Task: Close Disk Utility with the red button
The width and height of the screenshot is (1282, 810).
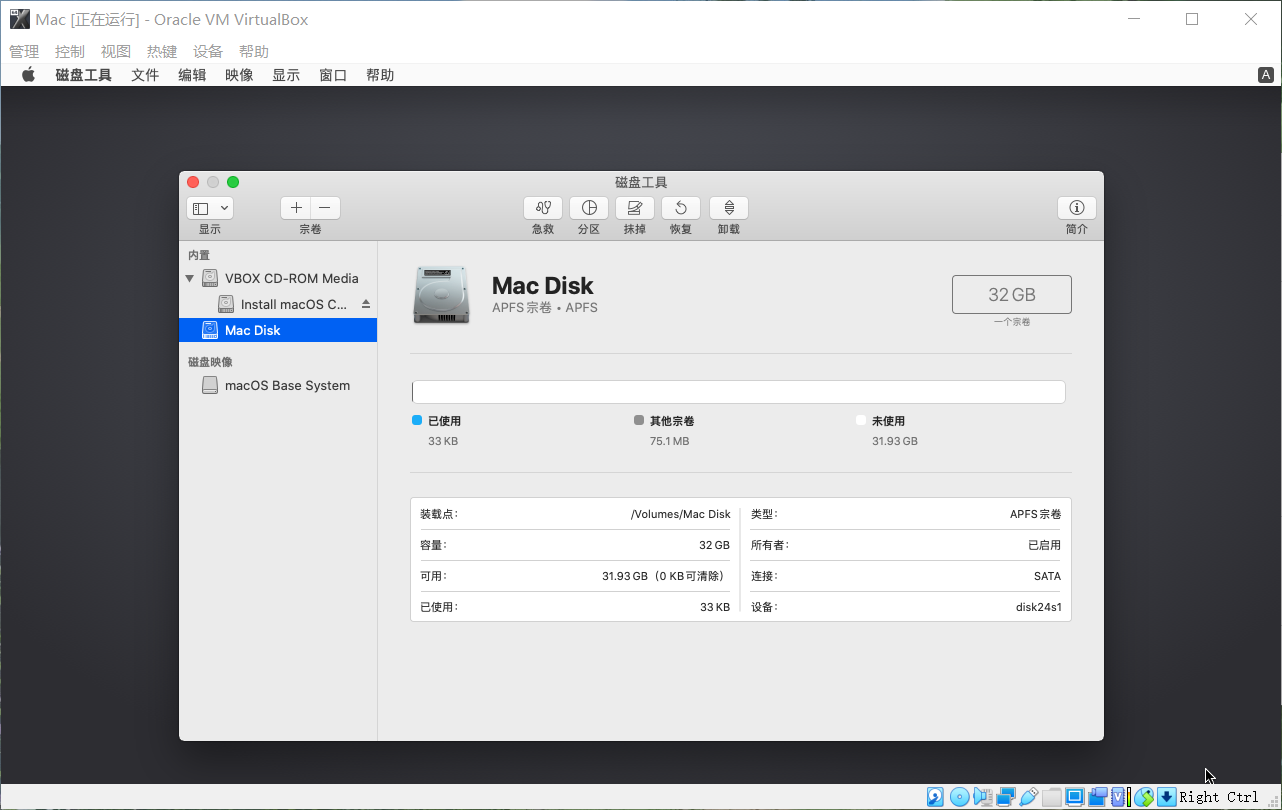Action: 193,182
